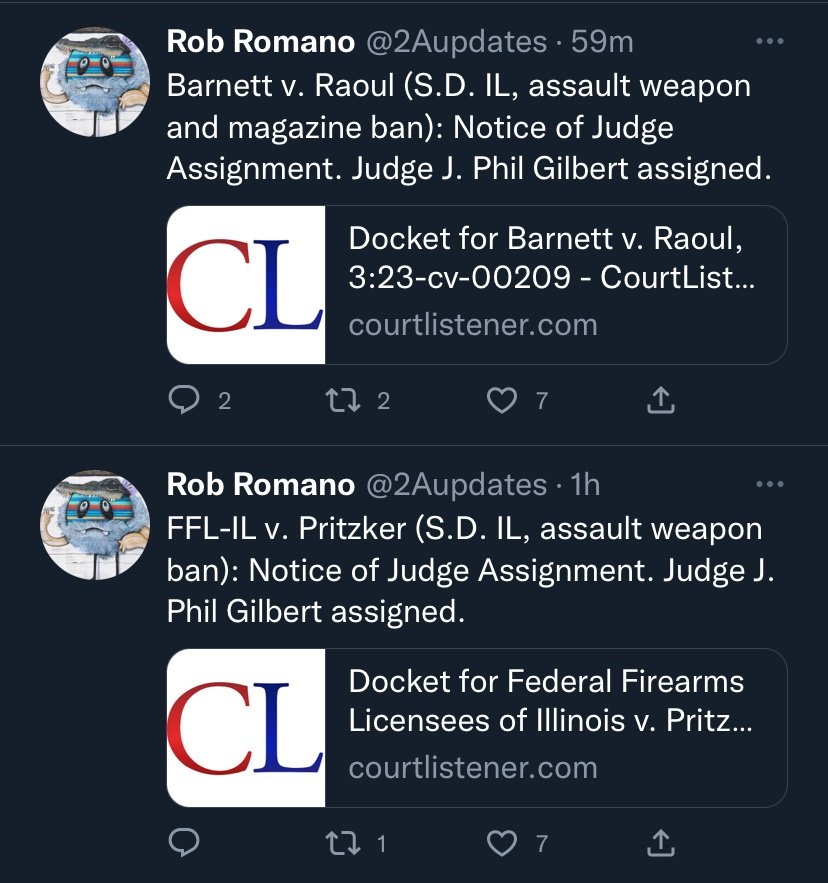Share the Barnett v. Raoul tweet

(660, 400)
